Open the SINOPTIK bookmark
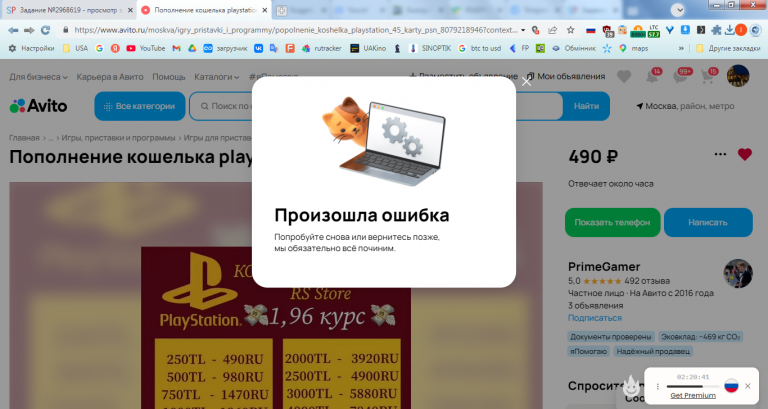The width and height of the screenshot is (768, 409). 430,48
